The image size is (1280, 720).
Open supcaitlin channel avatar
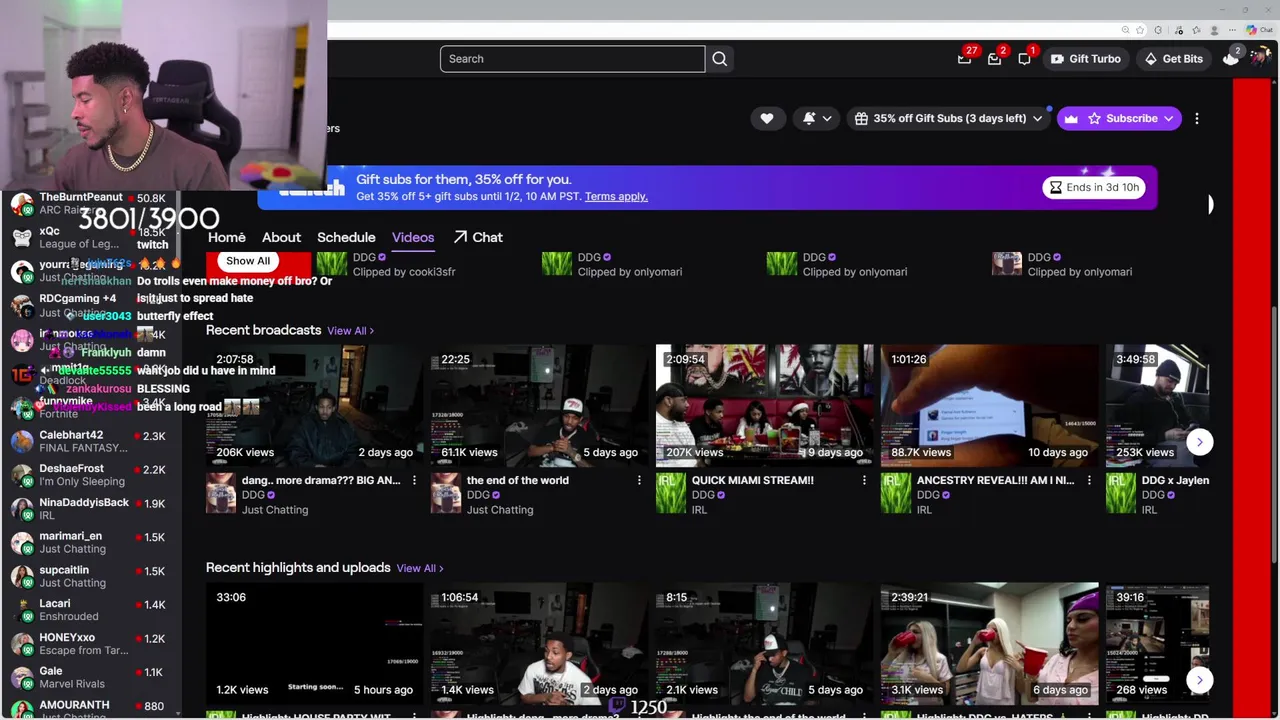coord(21,577)
